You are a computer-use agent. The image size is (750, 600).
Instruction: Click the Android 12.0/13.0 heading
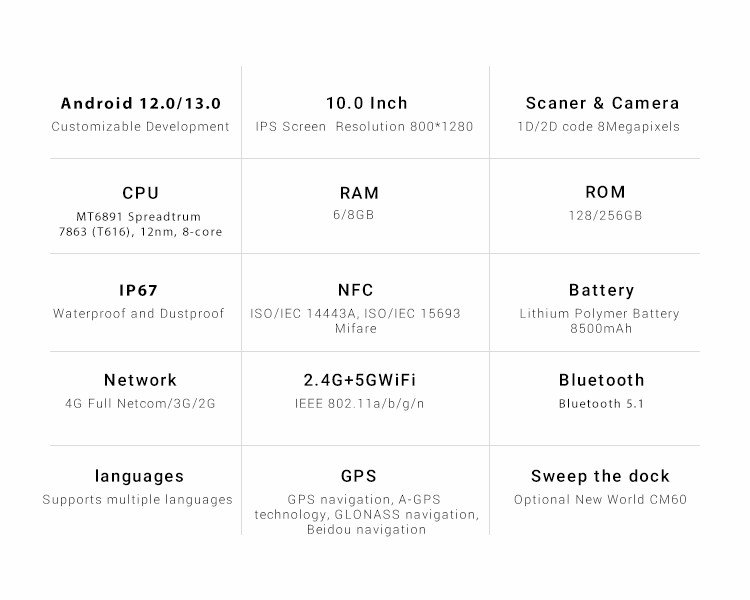141,103
